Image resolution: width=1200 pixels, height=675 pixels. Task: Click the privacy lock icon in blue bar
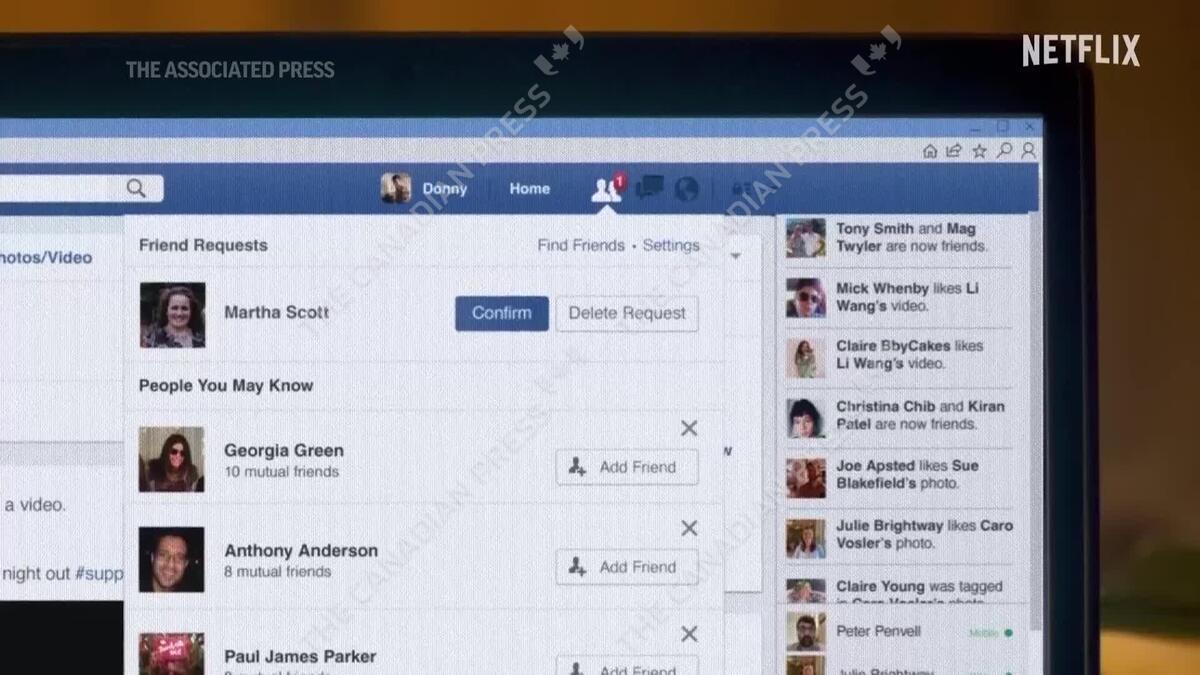(x=741, y=188)
